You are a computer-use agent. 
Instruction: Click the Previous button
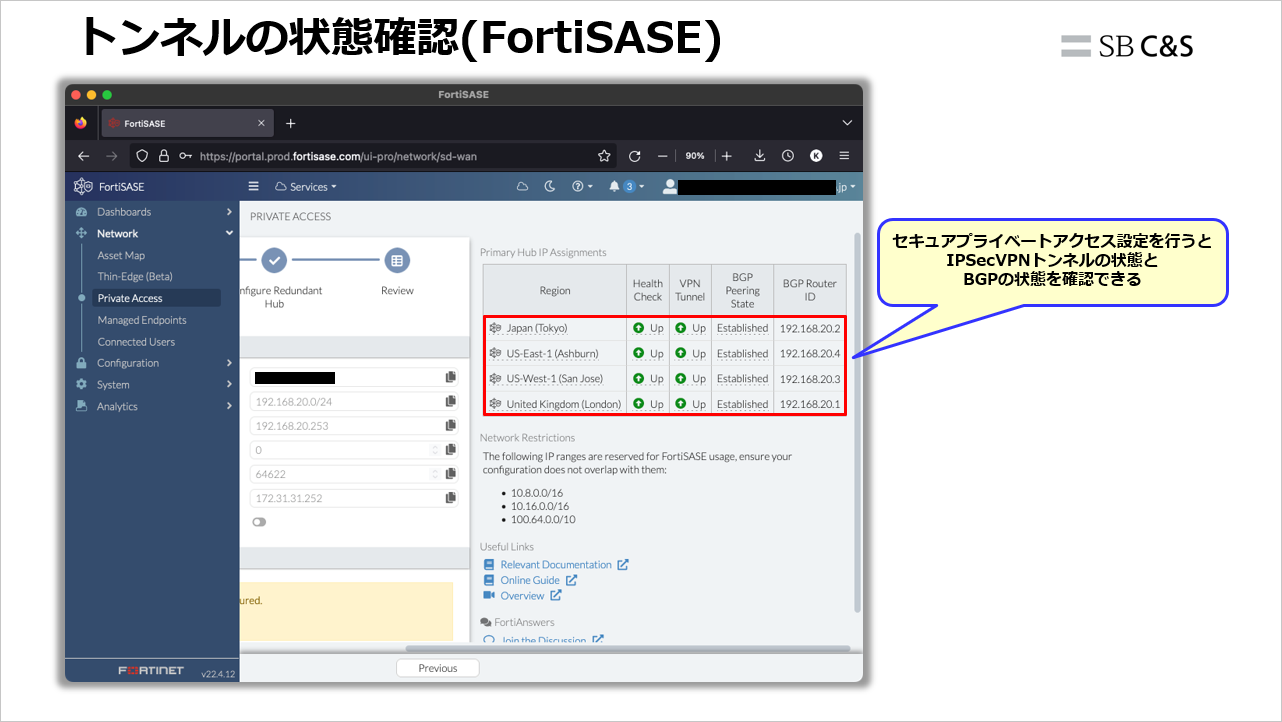point(438,668)
